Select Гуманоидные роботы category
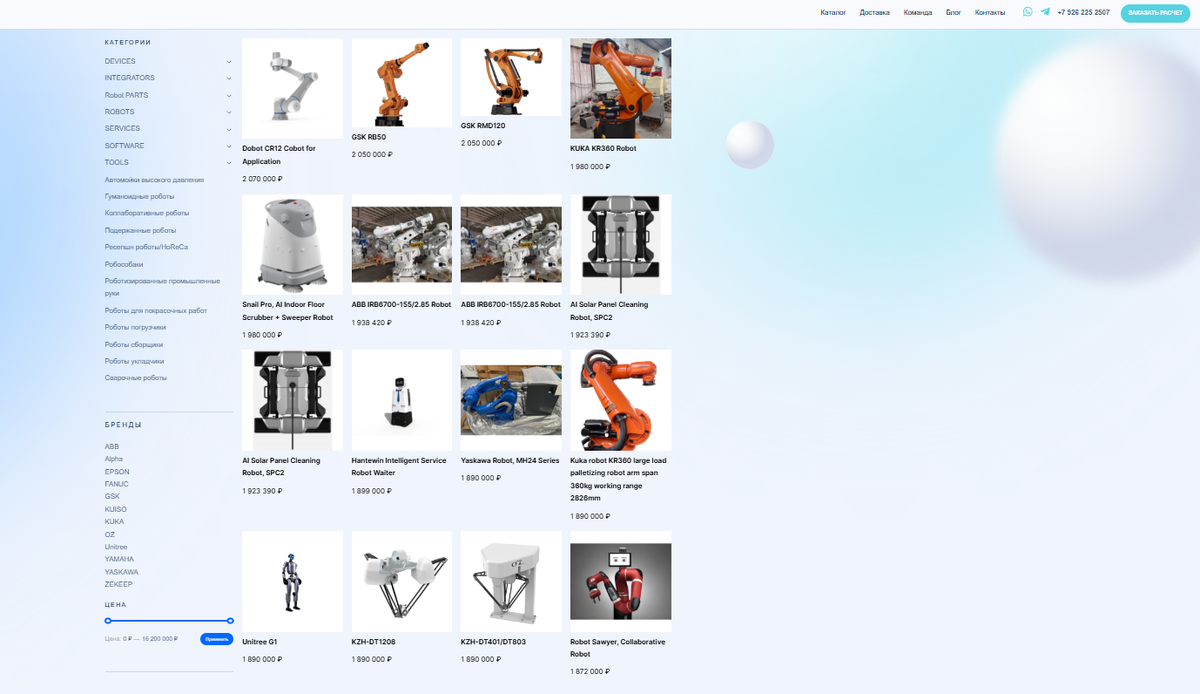1200x694 pixels. point(139,196)
